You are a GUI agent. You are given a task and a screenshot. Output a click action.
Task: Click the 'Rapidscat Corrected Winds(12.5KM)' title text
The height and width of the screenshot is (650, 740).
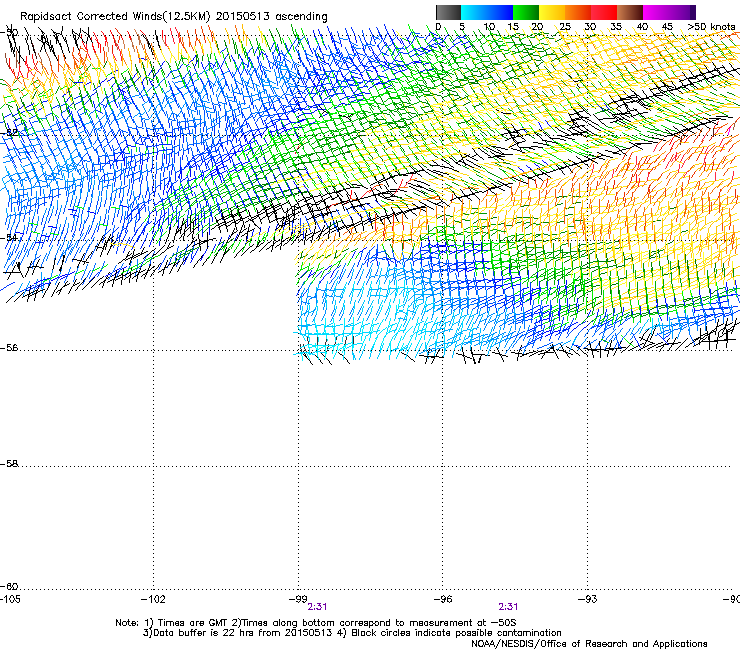pos(115,17)
